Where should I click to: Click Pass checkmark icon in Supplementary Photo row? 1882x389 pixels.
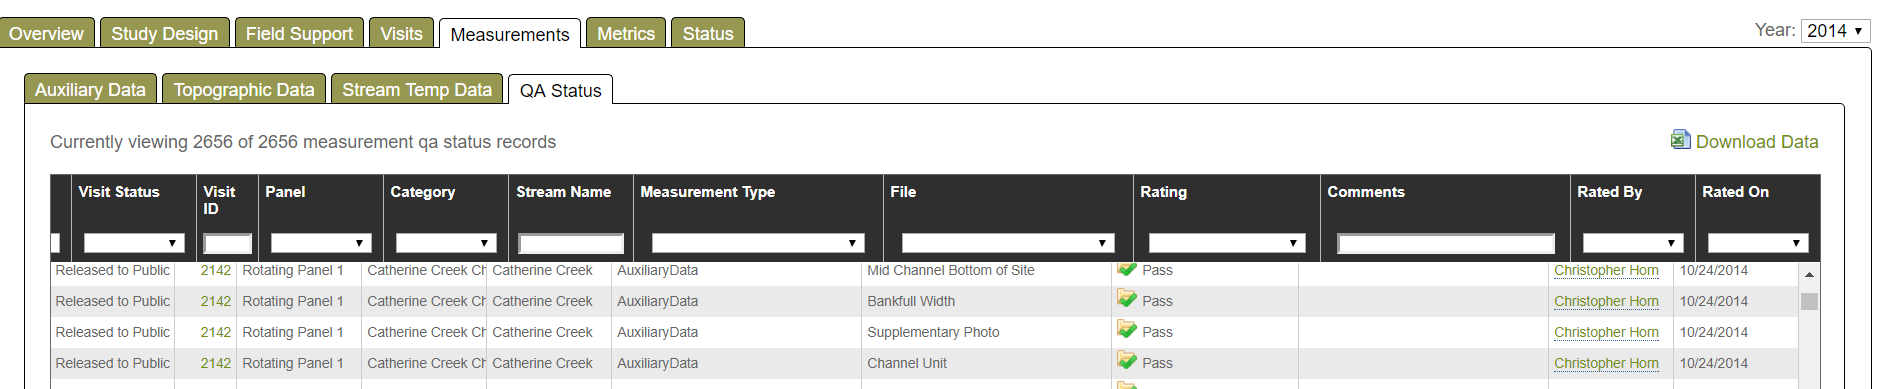(x=1127, y=330)
